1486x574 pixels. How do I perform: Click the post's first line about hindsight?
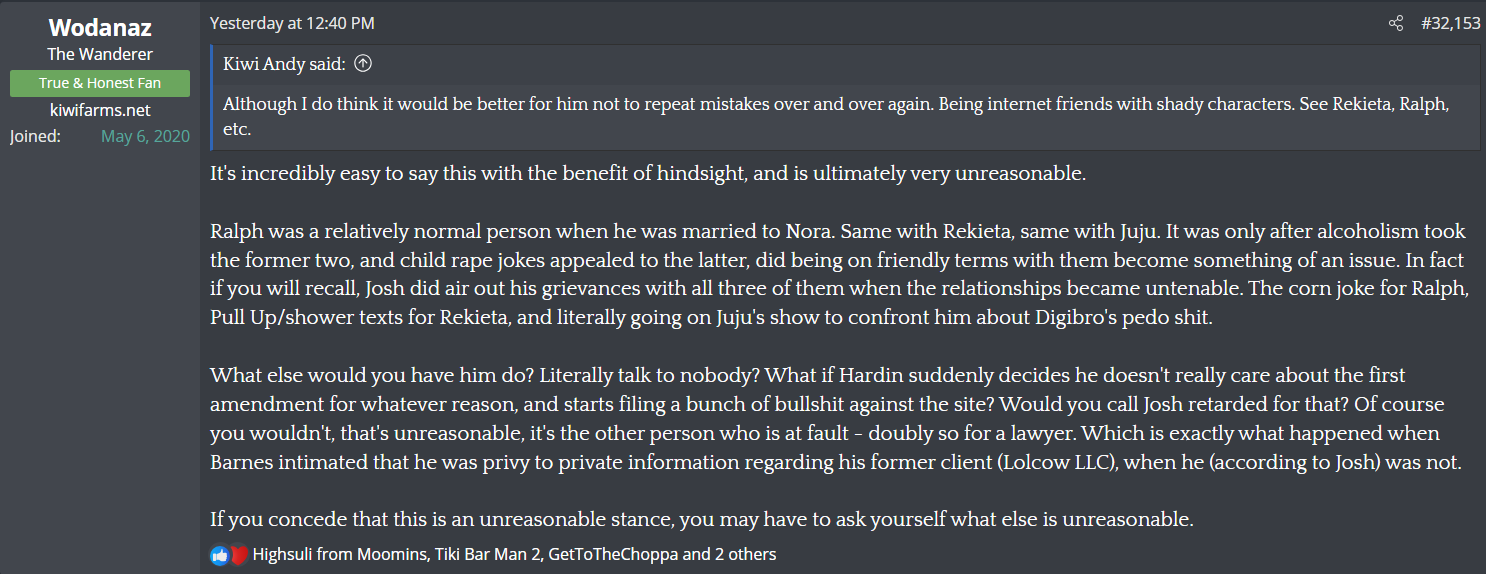647,173
